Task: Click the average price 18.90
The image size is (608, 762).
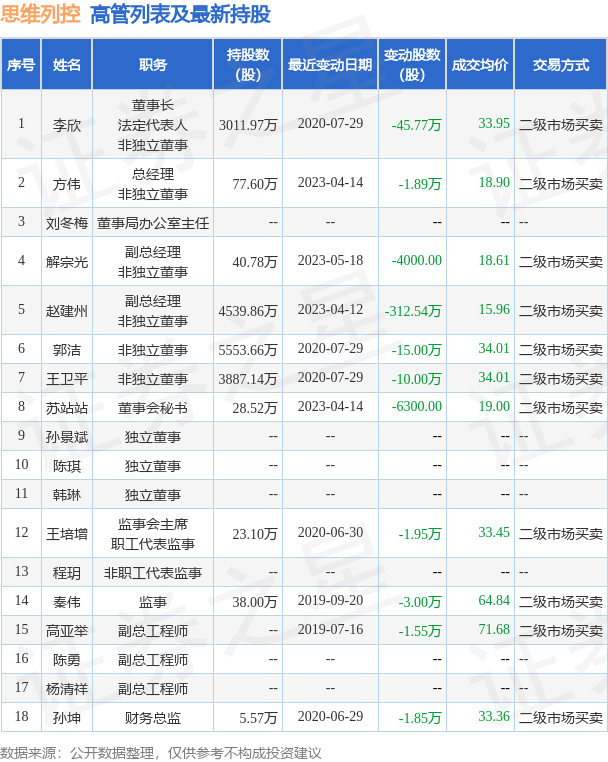Action: coord(494,182)
